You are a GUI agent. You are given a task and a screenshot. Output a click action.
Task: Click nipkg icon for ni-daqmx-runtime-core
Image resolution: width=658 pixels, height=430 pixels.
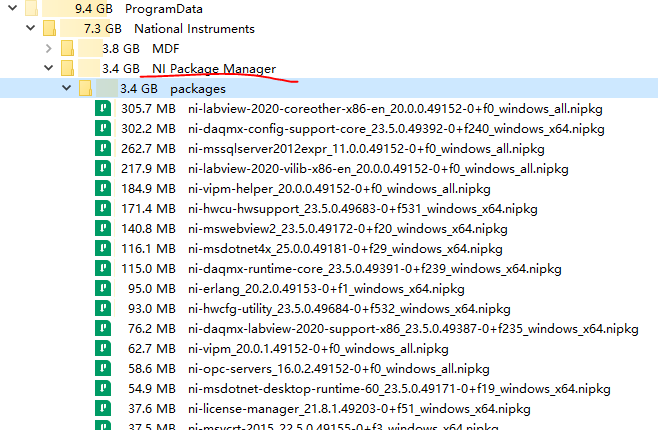tap(103, 268)
